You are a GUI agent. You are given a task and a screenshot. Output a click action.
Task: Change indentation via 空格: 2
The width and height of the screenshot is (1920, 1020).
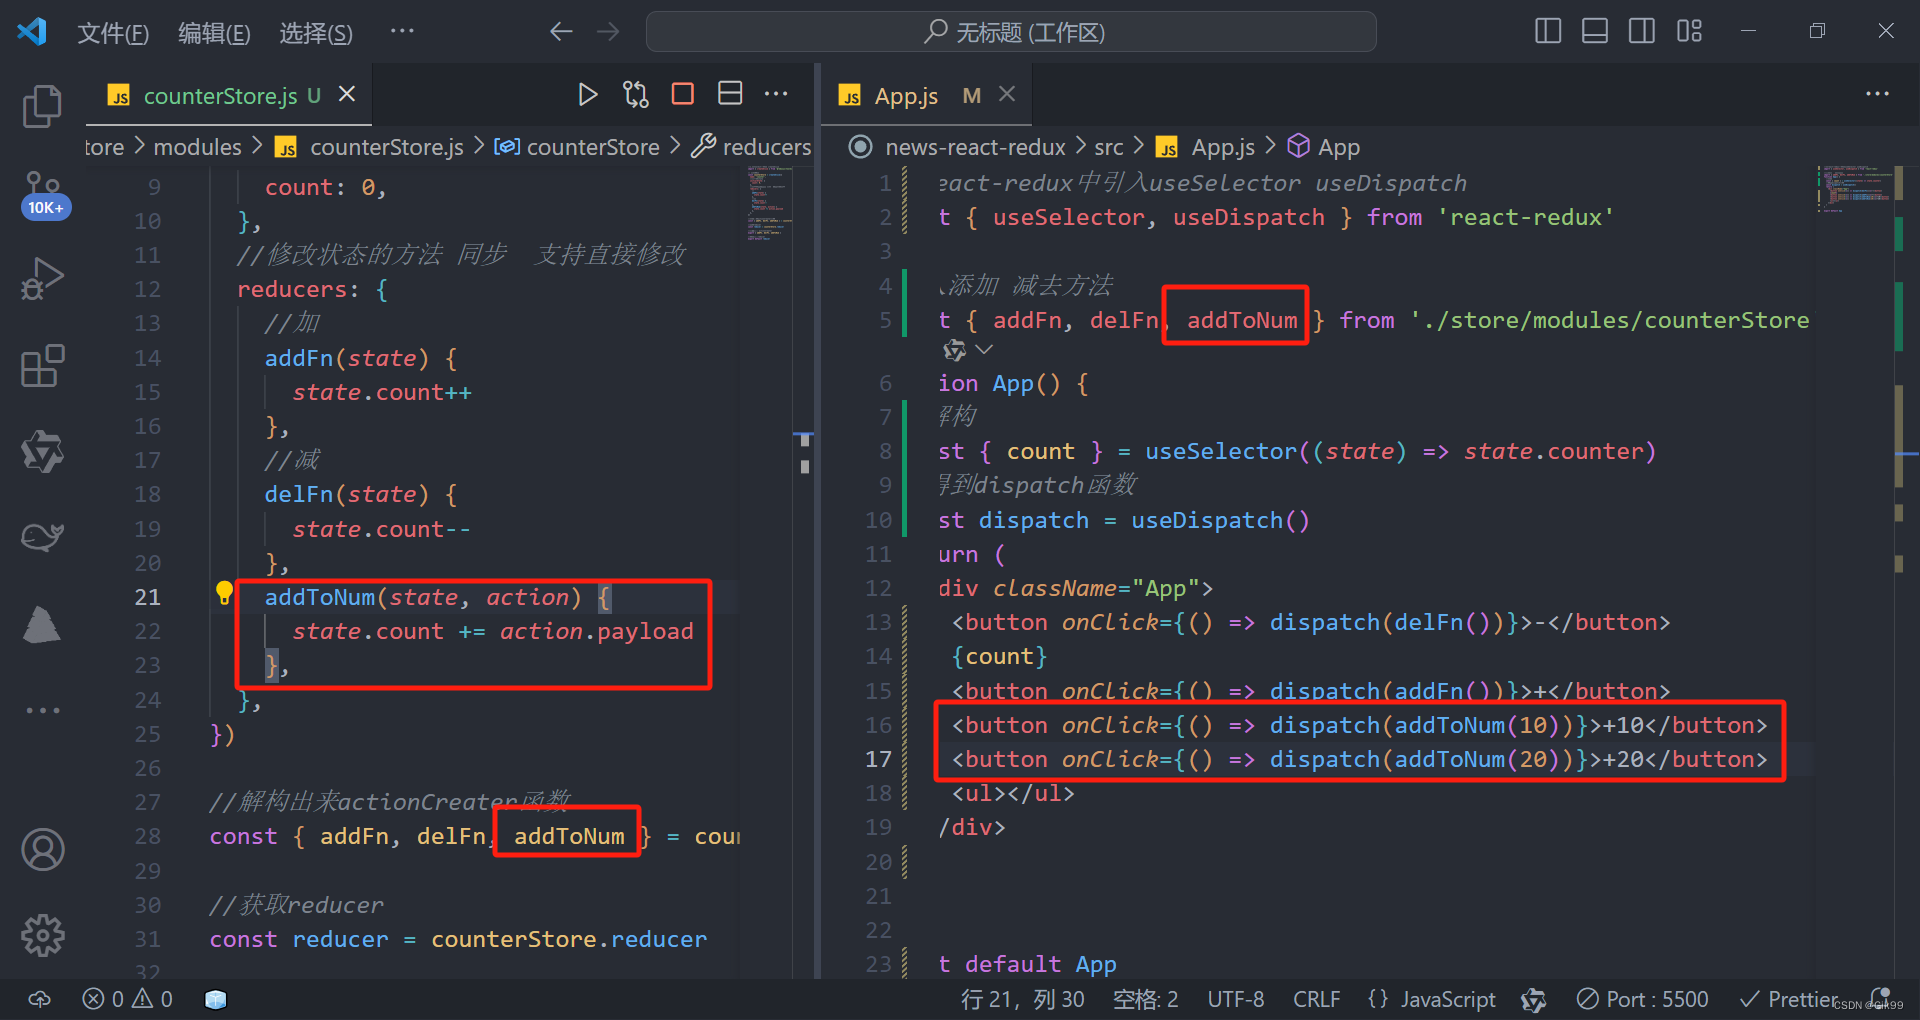(1145, 999)
